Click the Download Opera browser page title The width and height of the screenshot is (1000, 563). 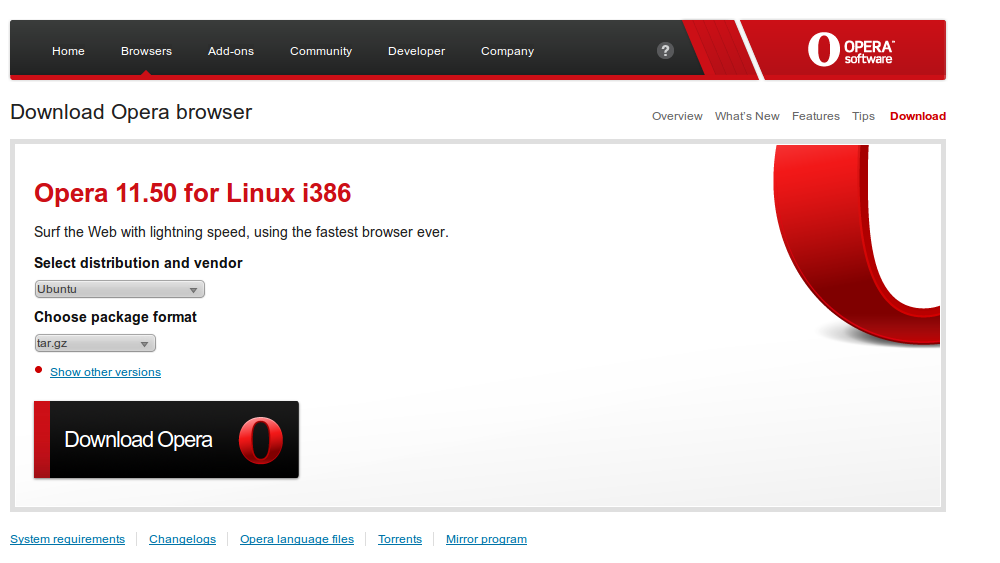(131, 112)
